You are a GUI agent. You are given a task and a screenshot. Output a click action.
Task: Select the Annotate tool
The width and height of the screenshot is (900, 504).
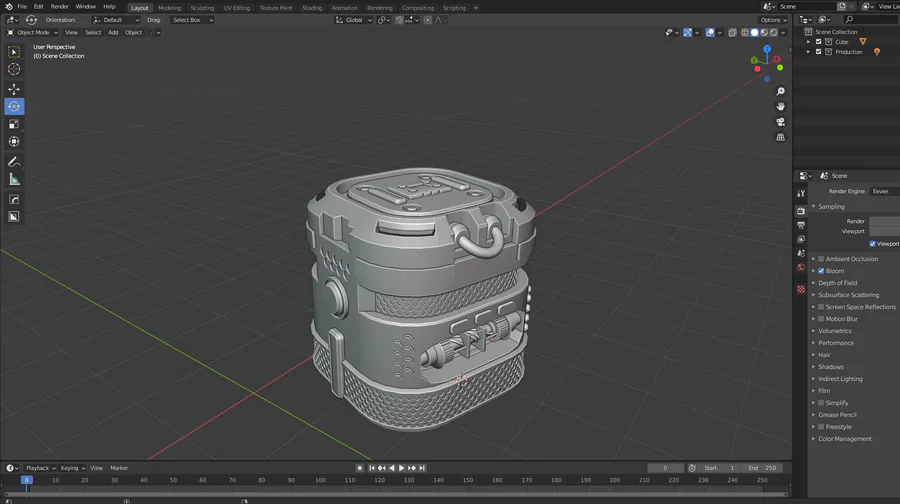pyautogui.click(x=14, y=162)
